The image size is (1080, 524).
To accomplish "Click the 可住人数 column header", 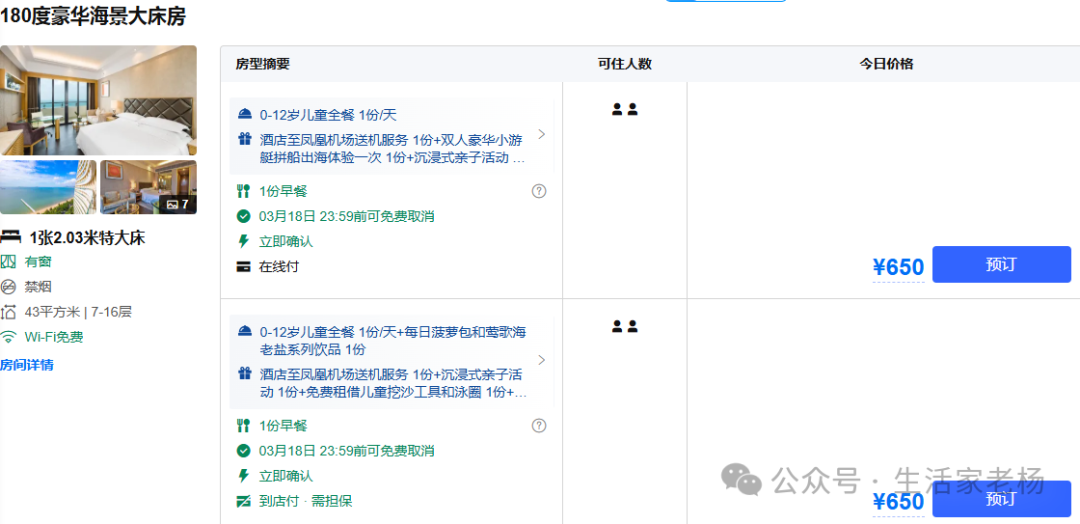I will click(625, 64).
